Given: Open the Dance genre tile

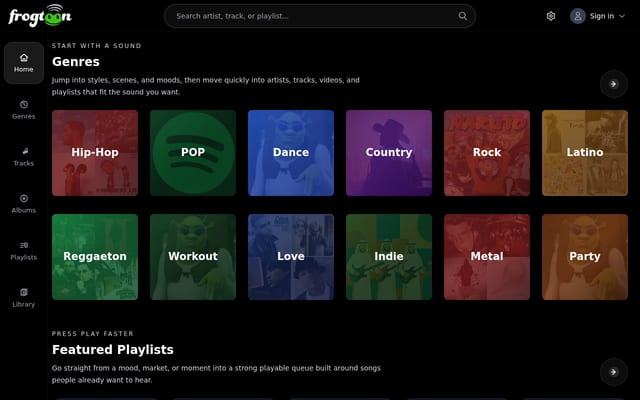Looking at the screenshot, I should click(291, 153).
